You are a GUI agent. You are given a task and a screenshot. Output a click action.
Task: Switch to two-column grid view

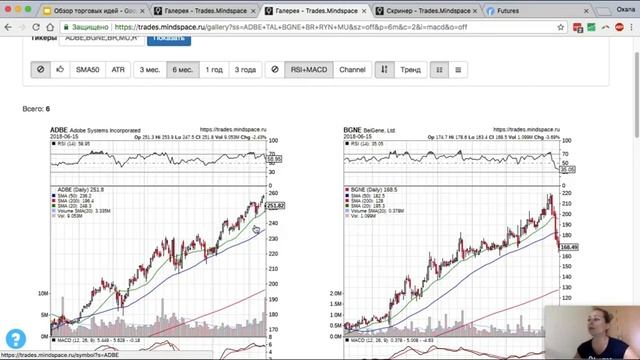tap(439, 70)
